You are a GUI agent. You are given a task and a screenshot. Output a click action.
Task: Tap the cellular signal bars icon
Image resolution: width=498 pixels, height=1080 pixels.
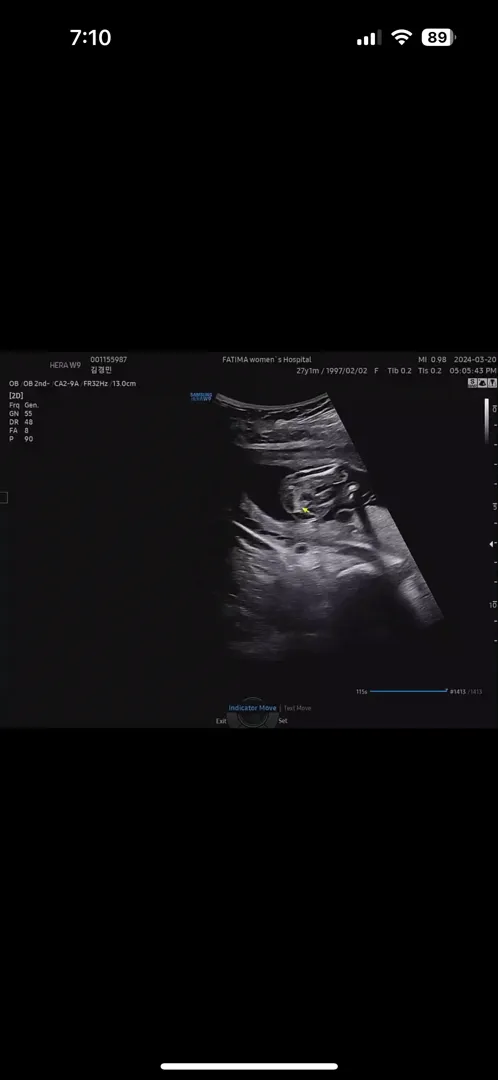369,38
